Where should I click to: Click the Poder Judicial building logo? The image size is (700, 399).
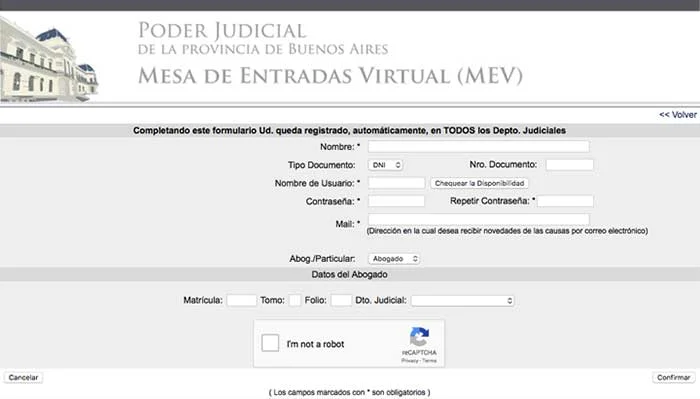tap(49, 59)
